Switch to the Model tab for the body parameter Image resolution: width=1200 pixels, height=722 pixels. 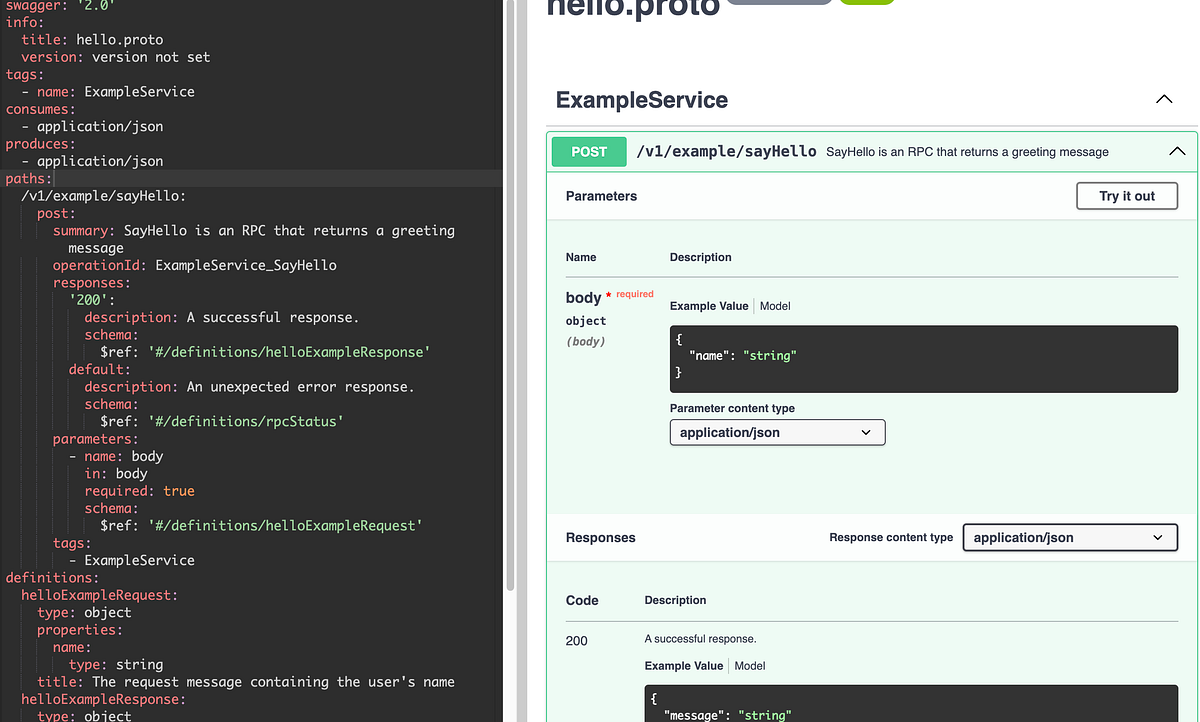click(775, 305)
